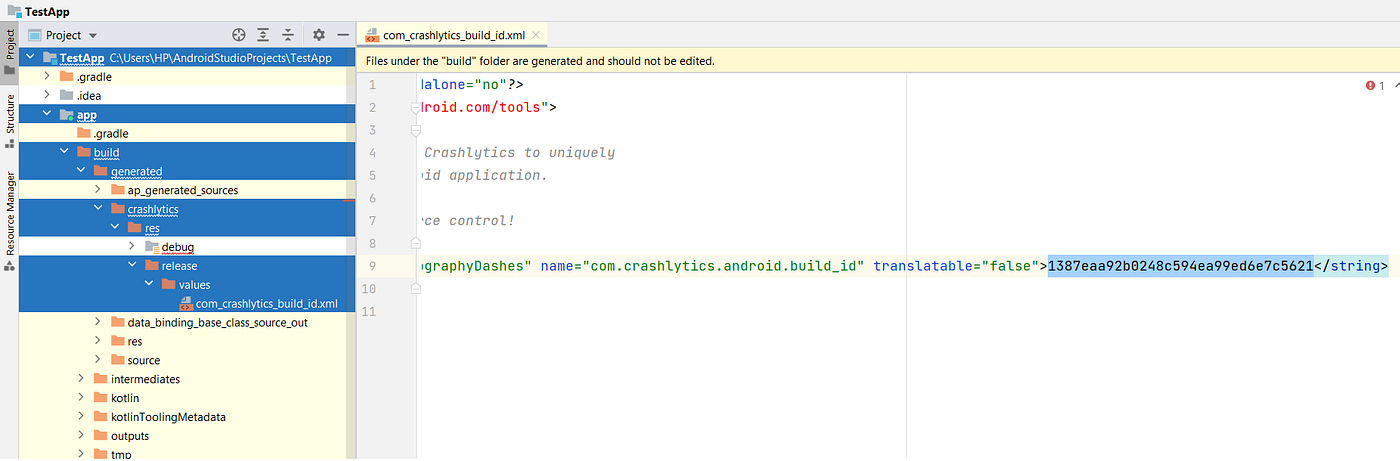Collapse the app module node

pos(47,115)
